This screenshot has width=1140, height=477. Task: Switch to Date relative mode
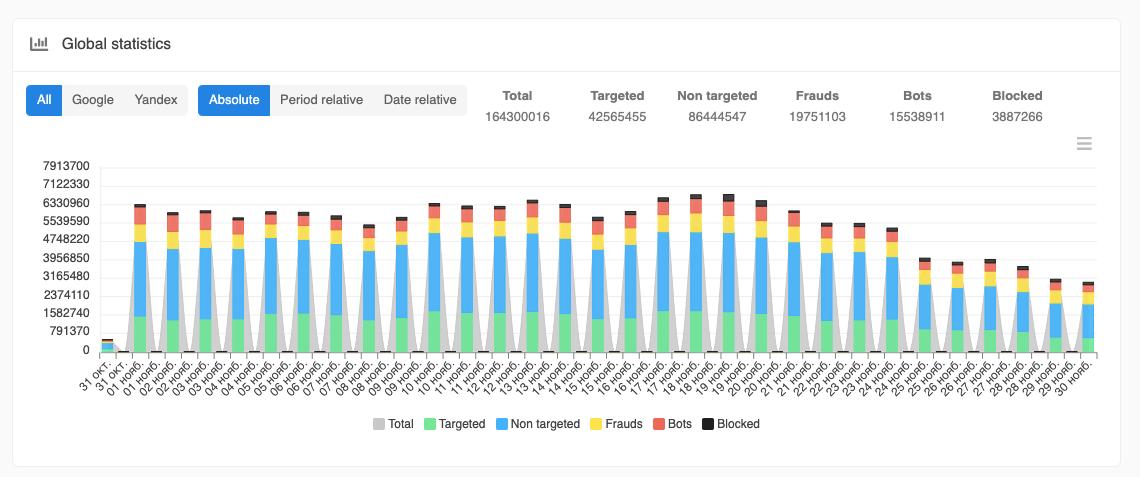[x=420, y=100]
